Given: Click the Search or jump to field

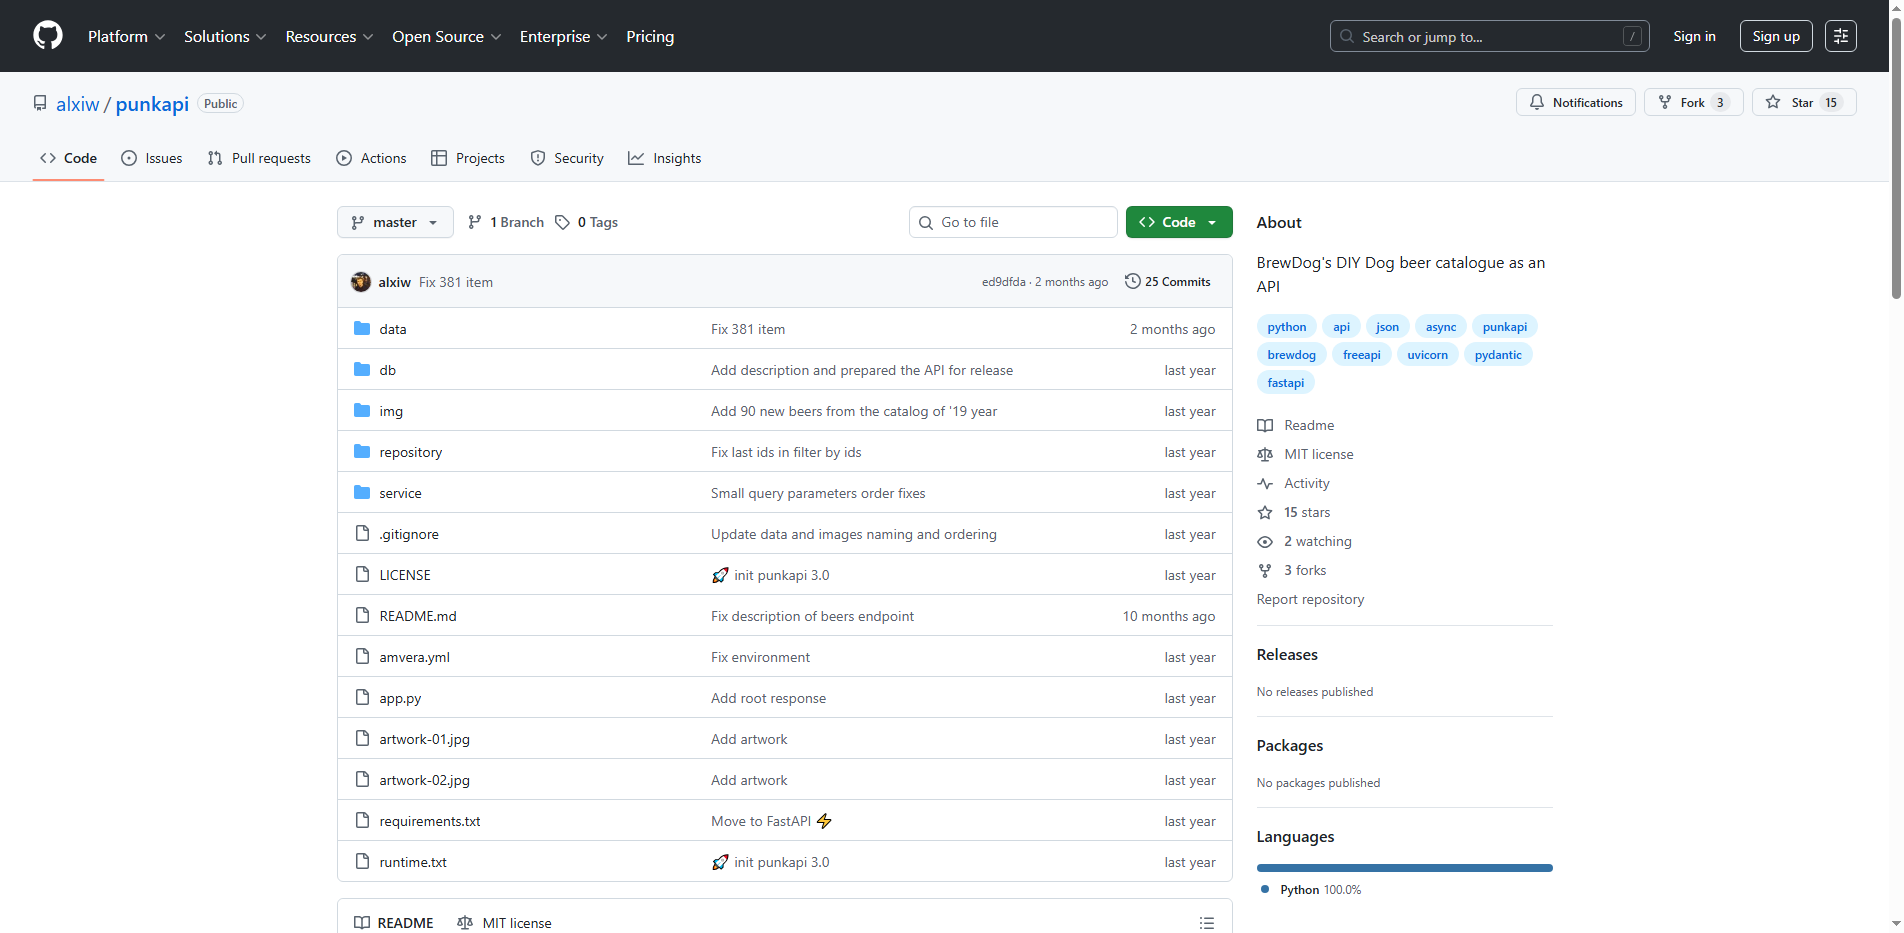Looking at the screenshot, I should pyautogui.click(x=1490, y=36).
